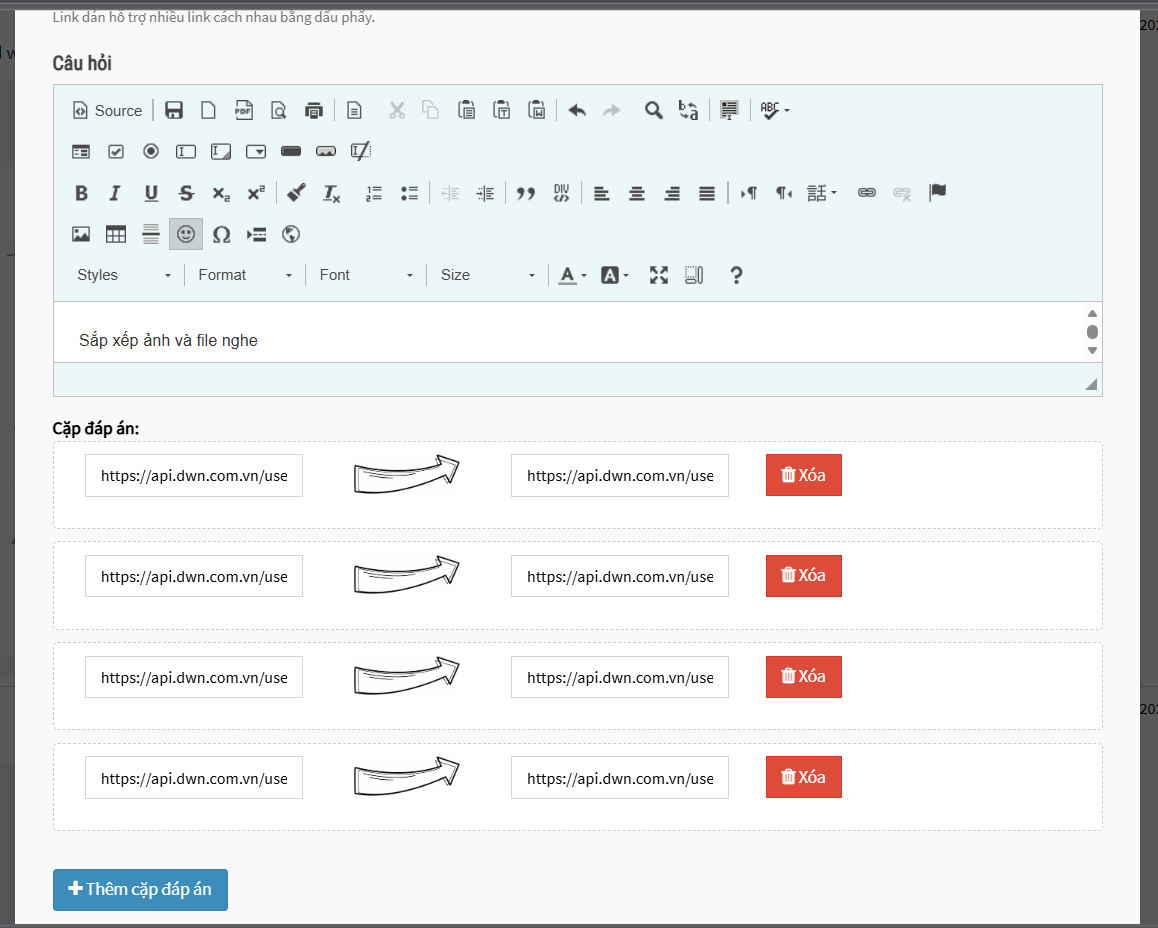Open the Font dropdown list
Image resolution: width=1158 pixels, height=928 pixels.
[366, 275]
